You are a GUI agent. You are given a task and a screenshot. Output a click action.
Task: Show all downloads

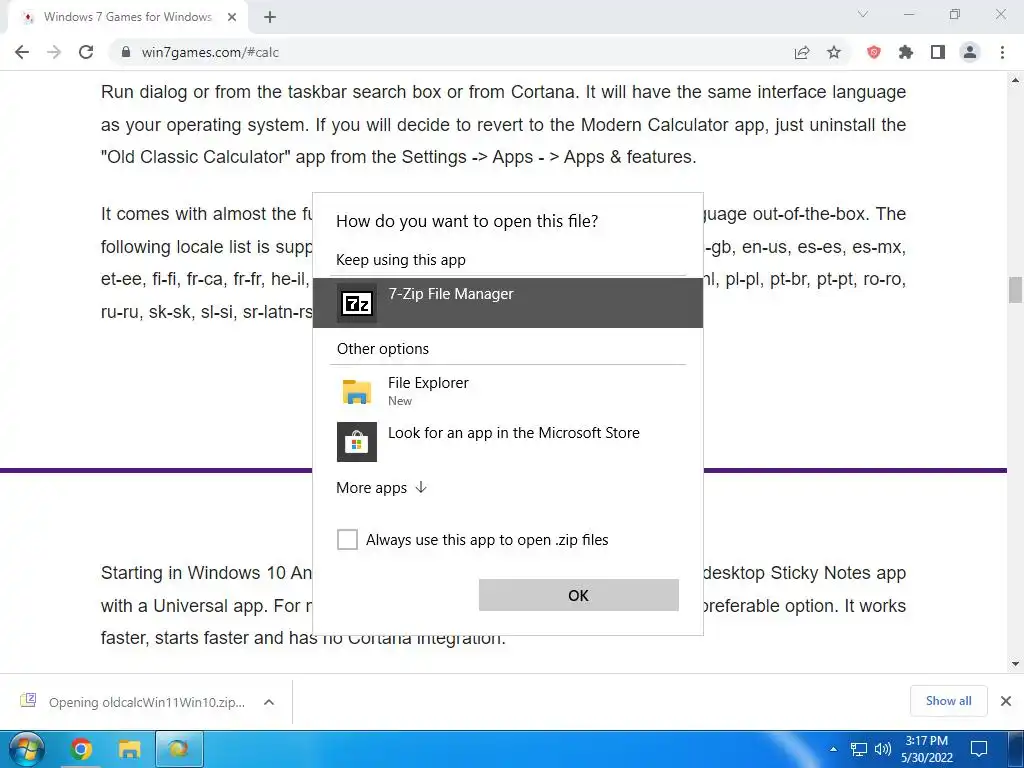coord(948,701)
